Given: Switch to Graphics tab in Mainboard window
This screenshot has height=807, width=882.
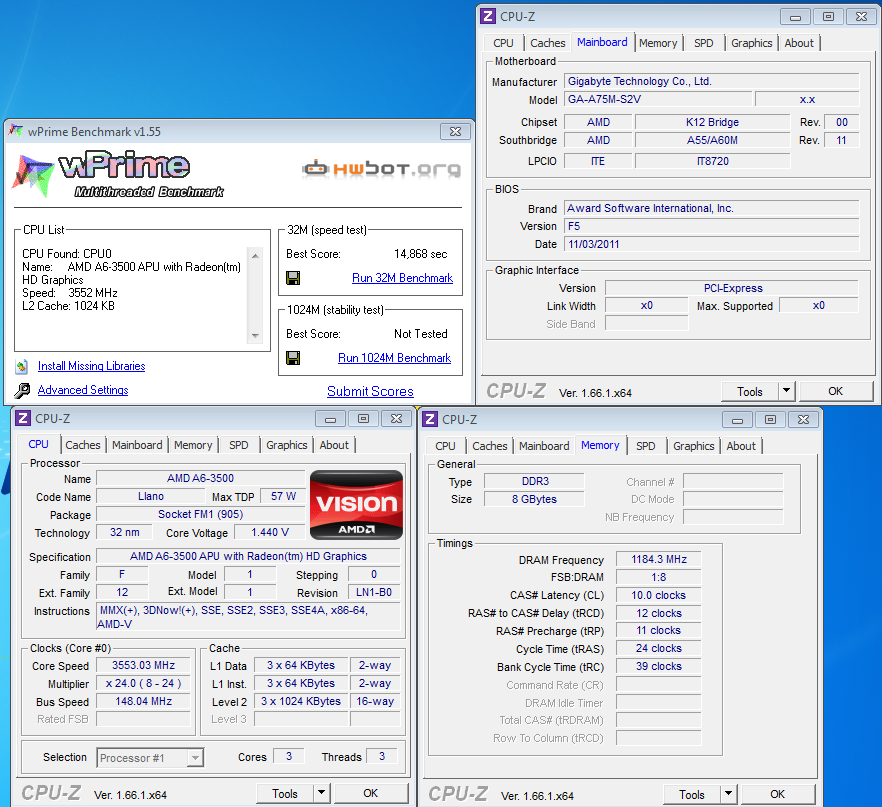Looking at the screenshot, I should (x=752, y=43).
